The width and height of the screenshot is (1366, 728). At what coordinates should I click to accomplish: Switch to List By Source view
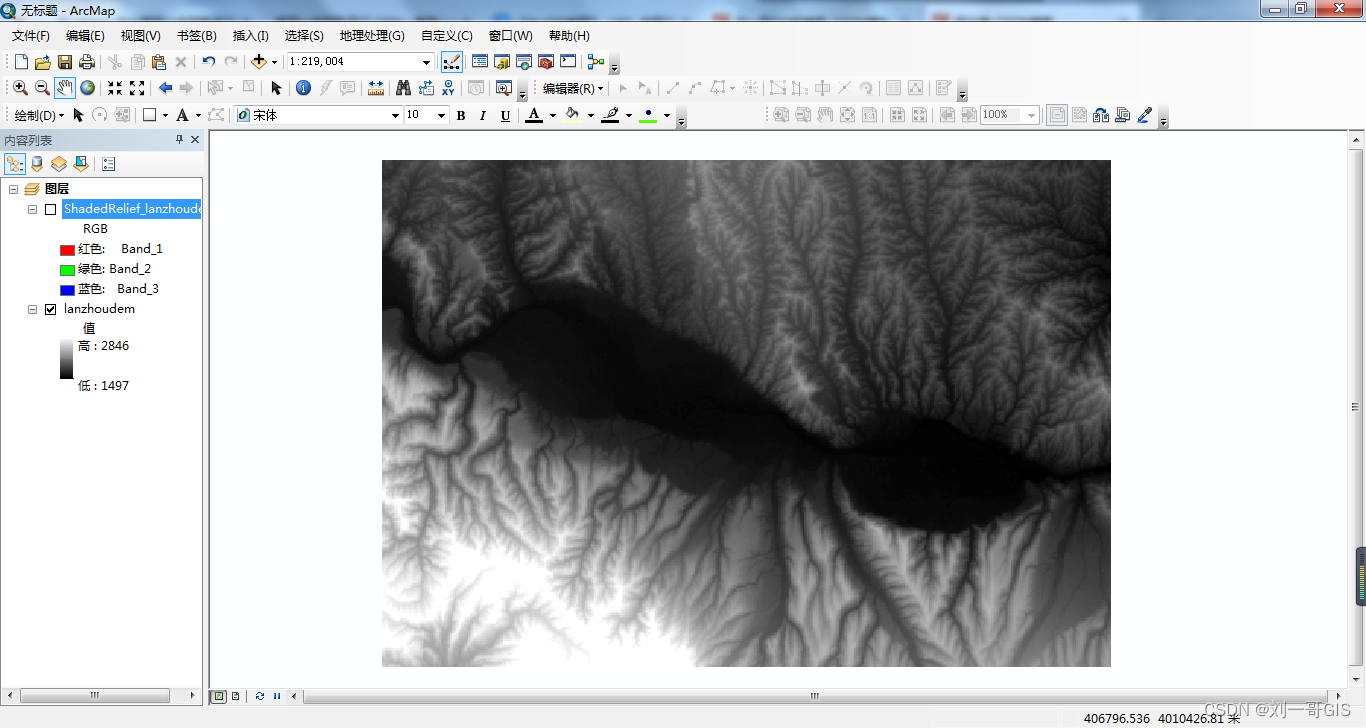pos(37,164)
